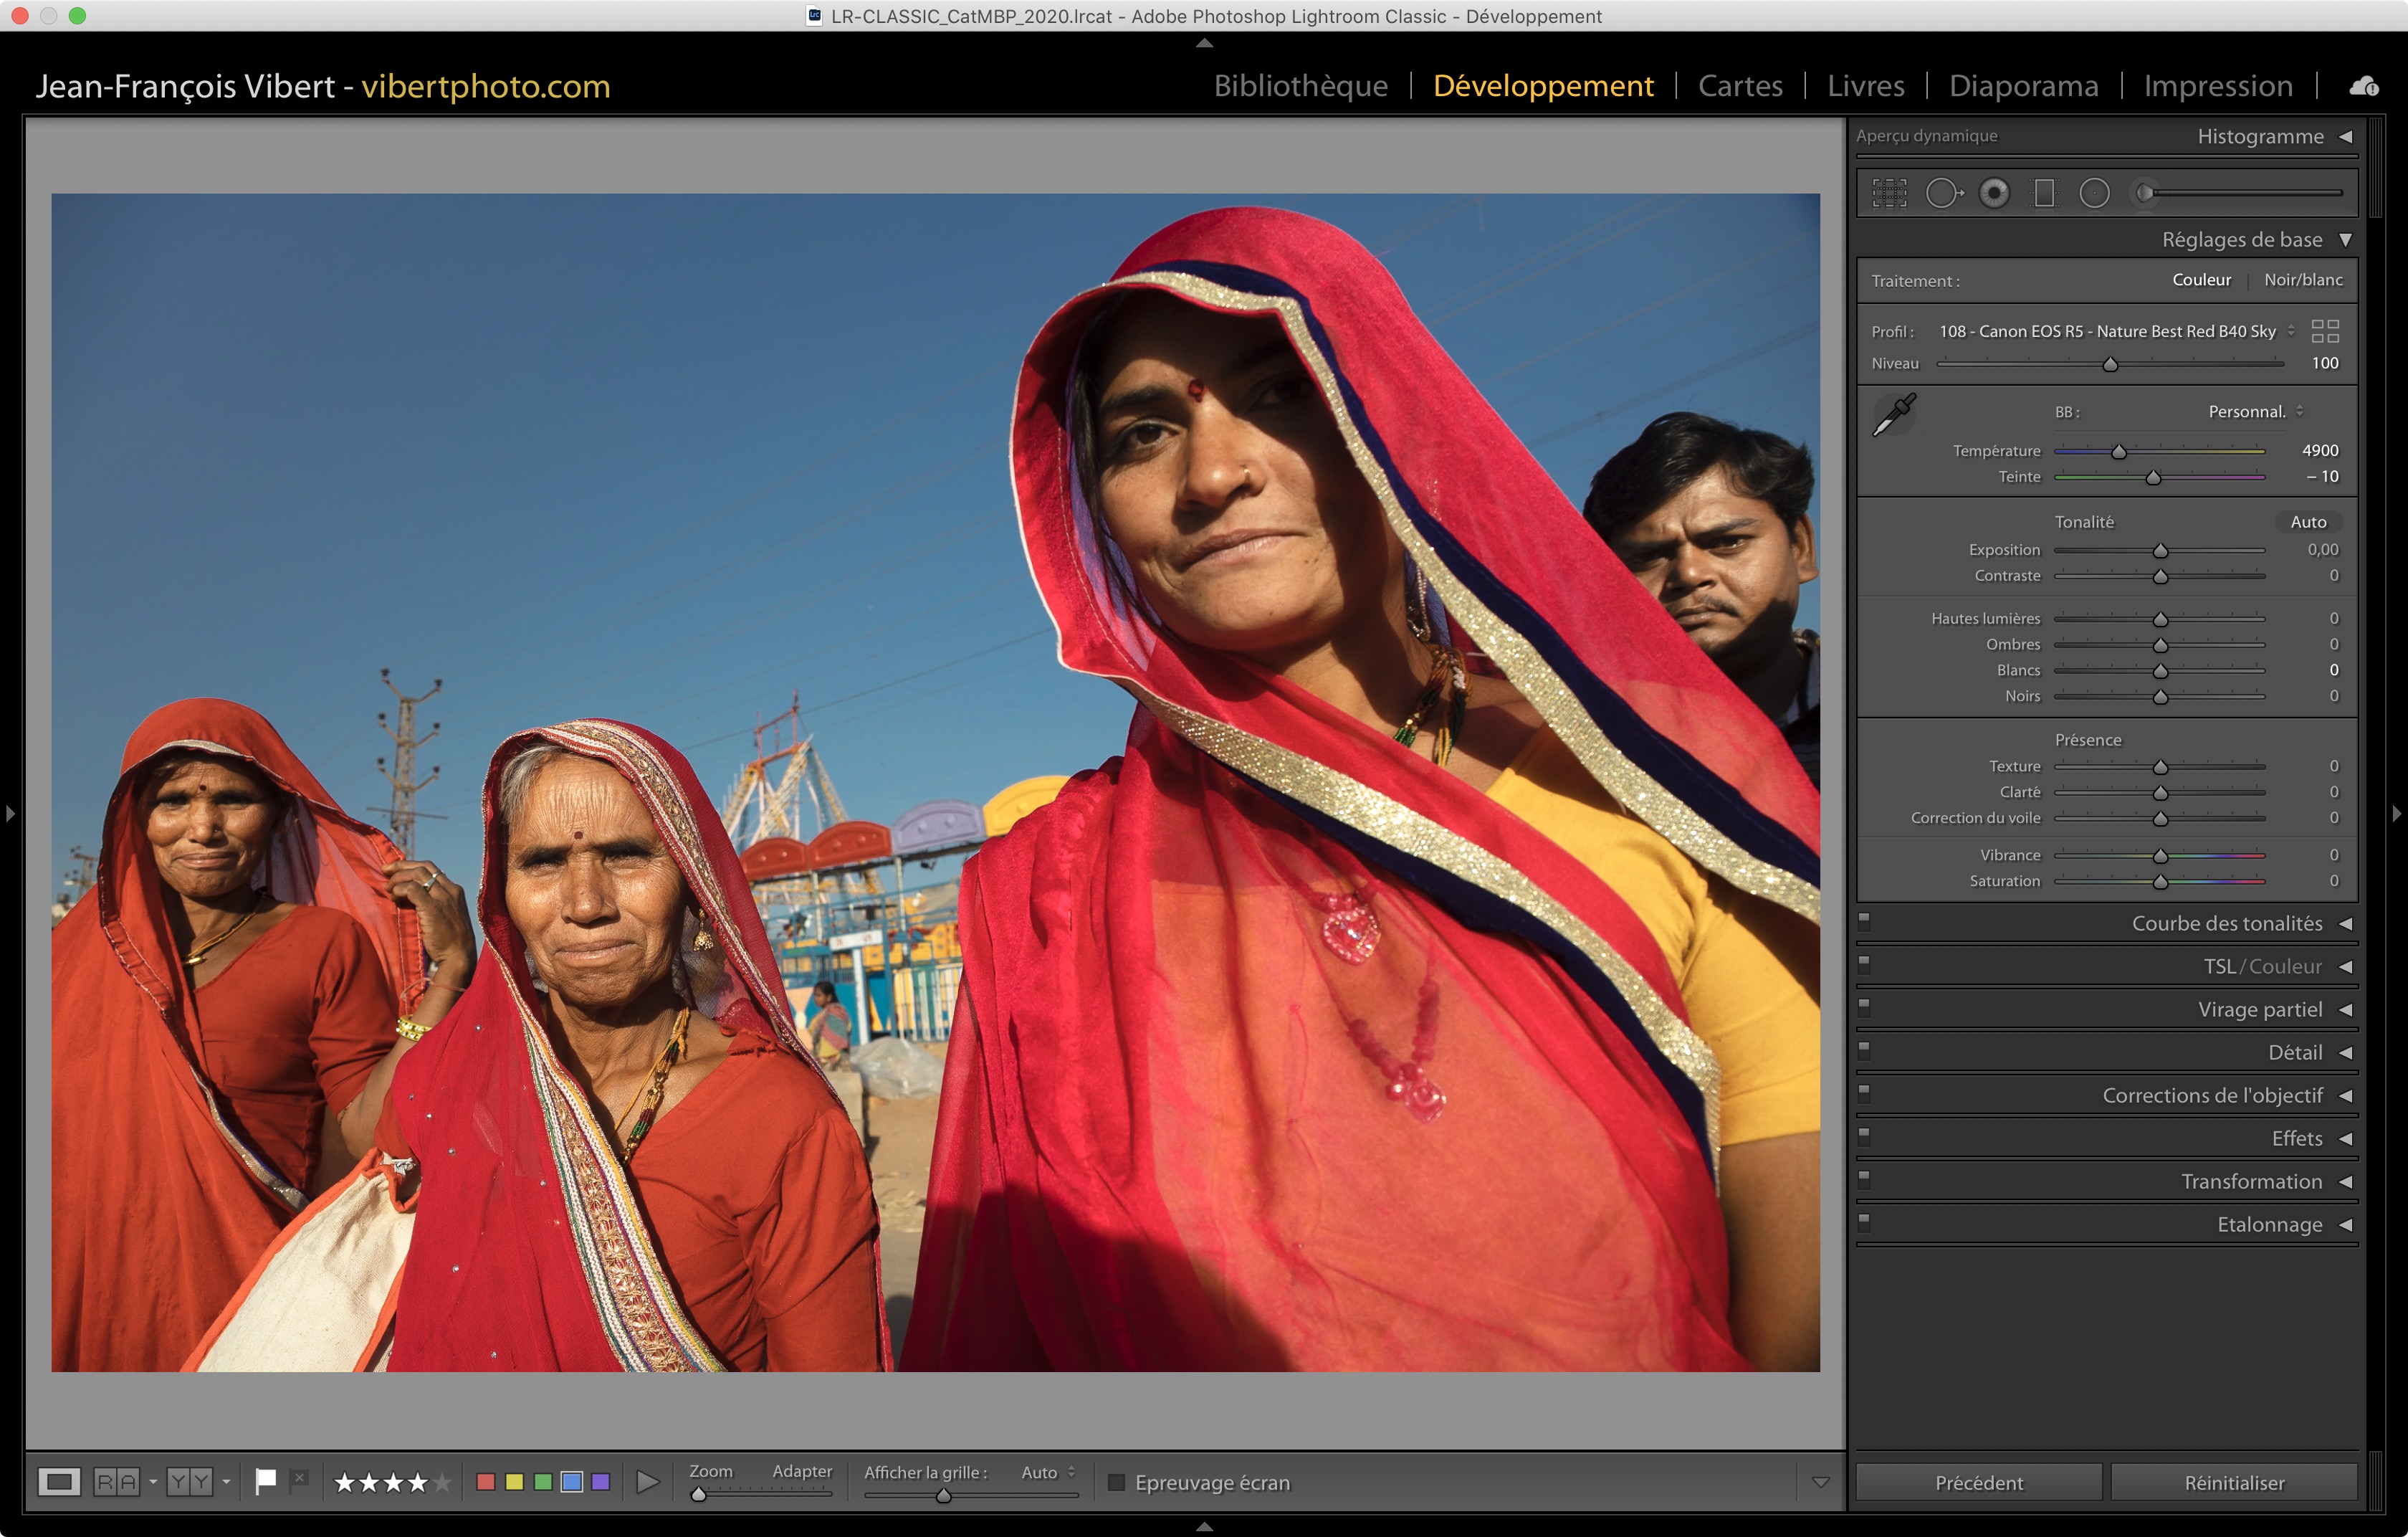Image resolution: width=2408 pixels, height=1537 pixels.
Task: Switch treatment to Noir/blanc
Action: coord(2302,280)
